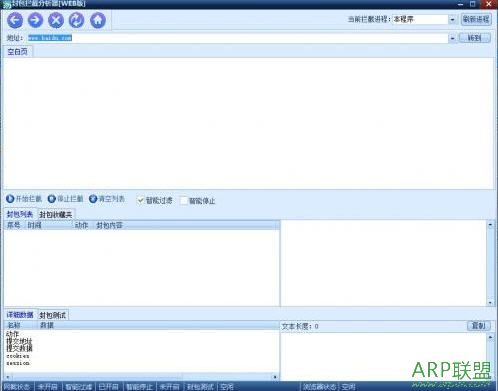498x391 pixels.
Task: Click the refresh page icon
Action: coord(77,20)
